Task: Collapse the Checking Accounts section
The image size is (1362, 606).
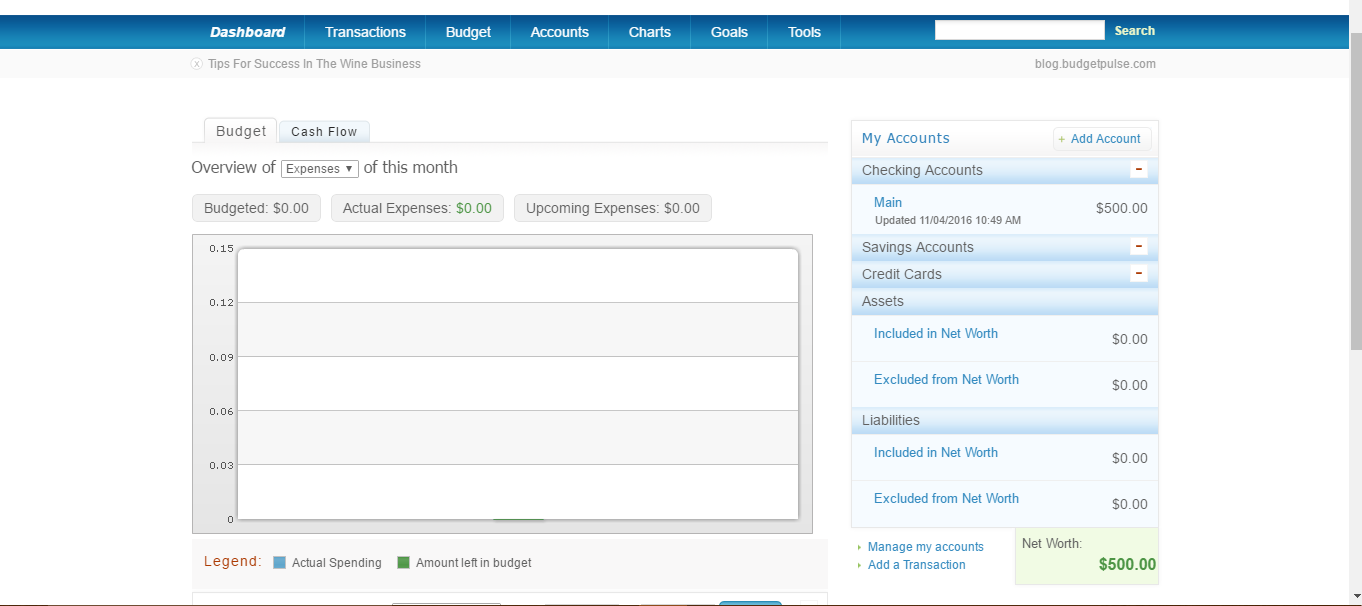Action: (1138, 170)
